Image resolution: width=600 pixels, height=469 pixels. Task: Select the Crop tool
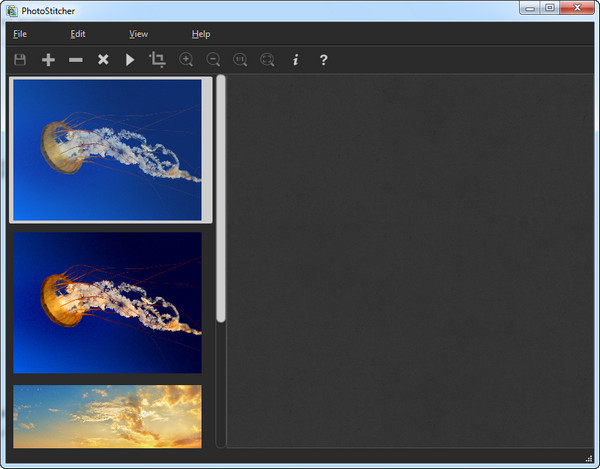pos(157,60)
